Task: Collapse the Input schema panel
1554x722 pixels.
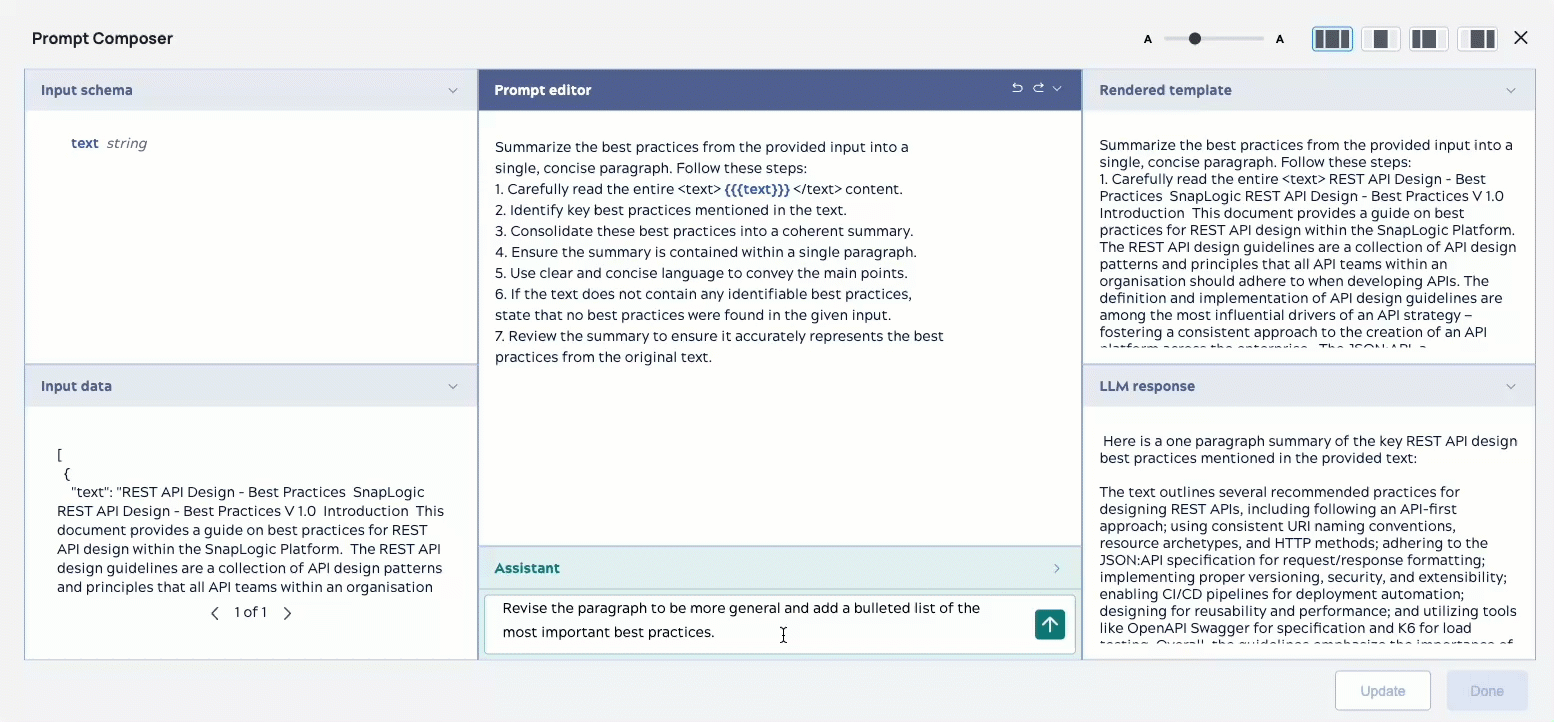Action: pos(453,89)
